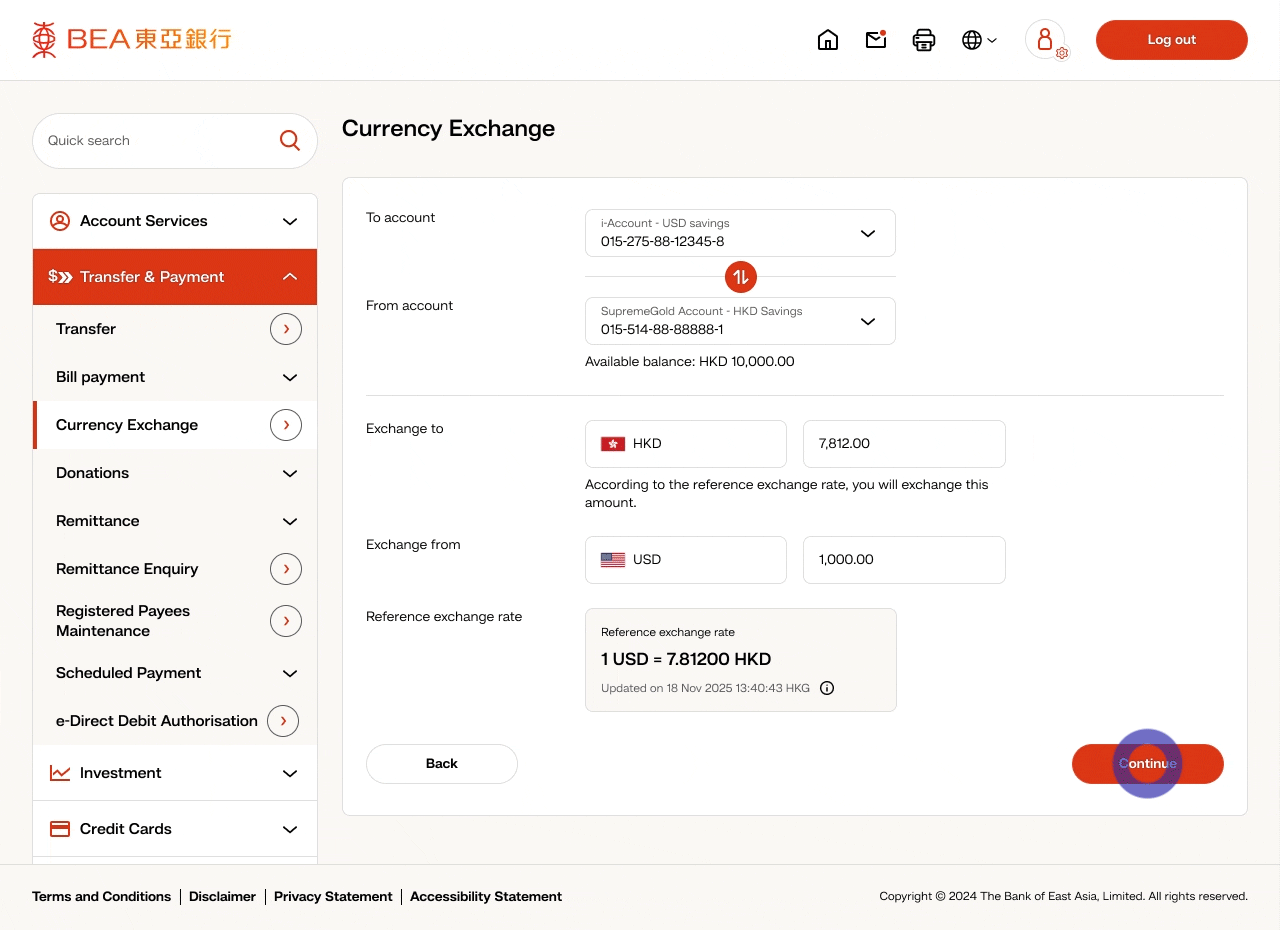The width and height of the screenshot is (1280, 930).
Task: Swap accounts using the red arrows icon
Action: coord(741,277)
